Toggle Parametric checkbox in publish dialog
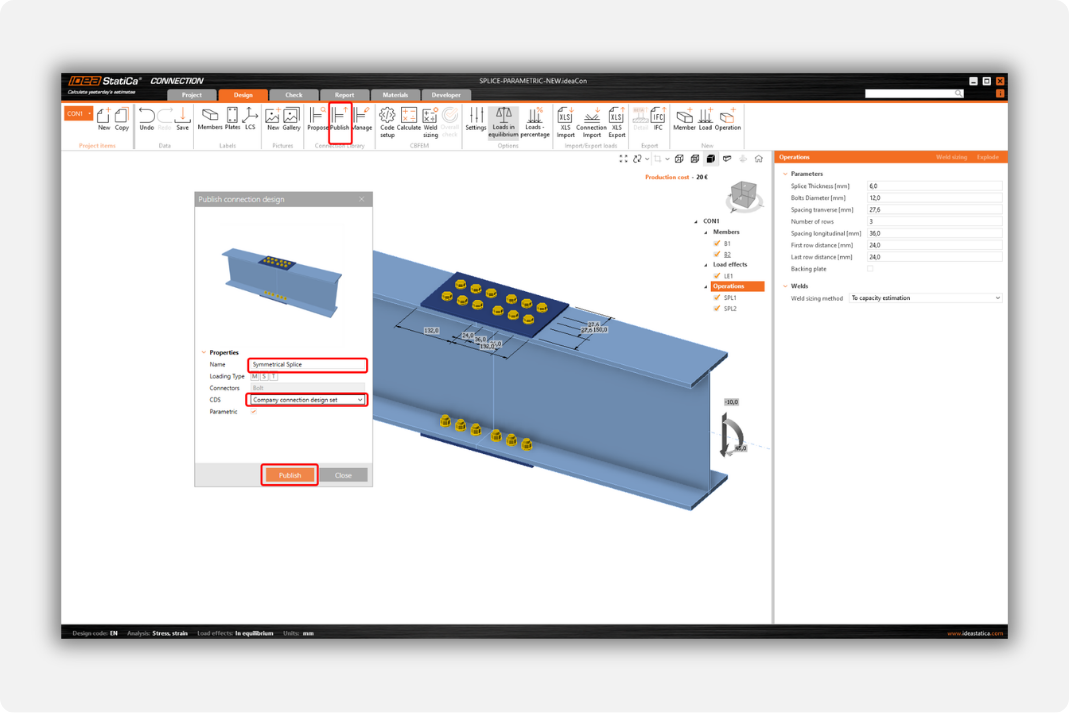This screenshot has height=713, width=1069. pyautogui.click(x=254, y=412)
